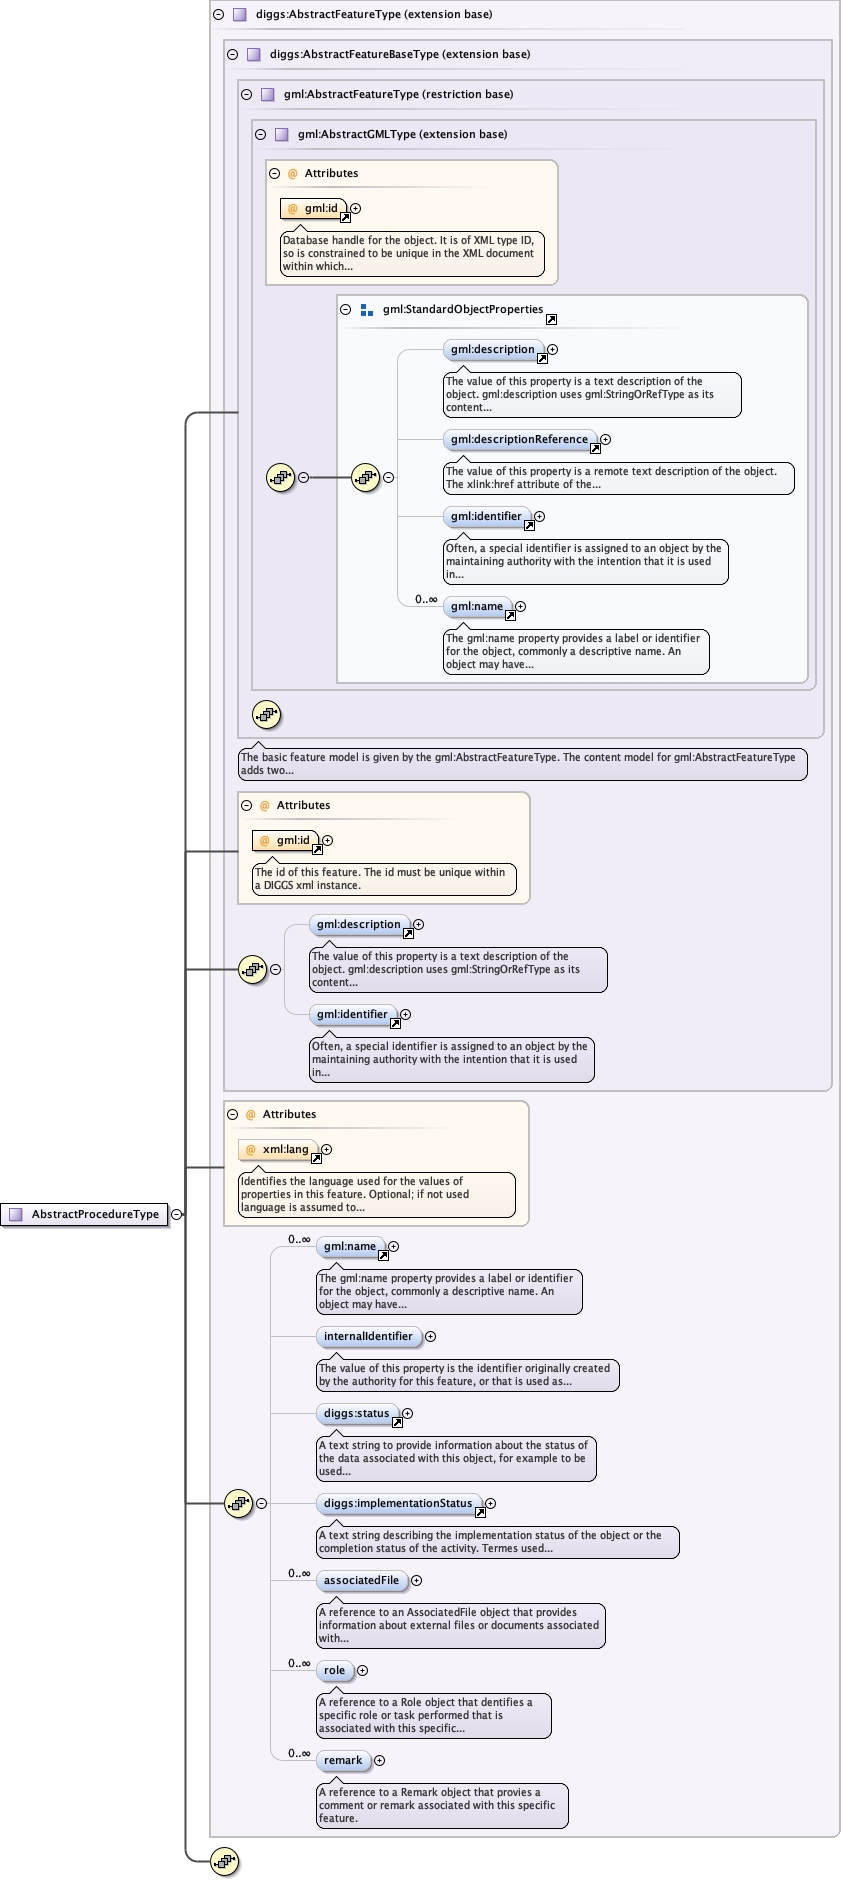The height and width of the screenshot is (1881, 842).
Task: Click the gml:StandardObjectProperties group icon
Action: 366,310
